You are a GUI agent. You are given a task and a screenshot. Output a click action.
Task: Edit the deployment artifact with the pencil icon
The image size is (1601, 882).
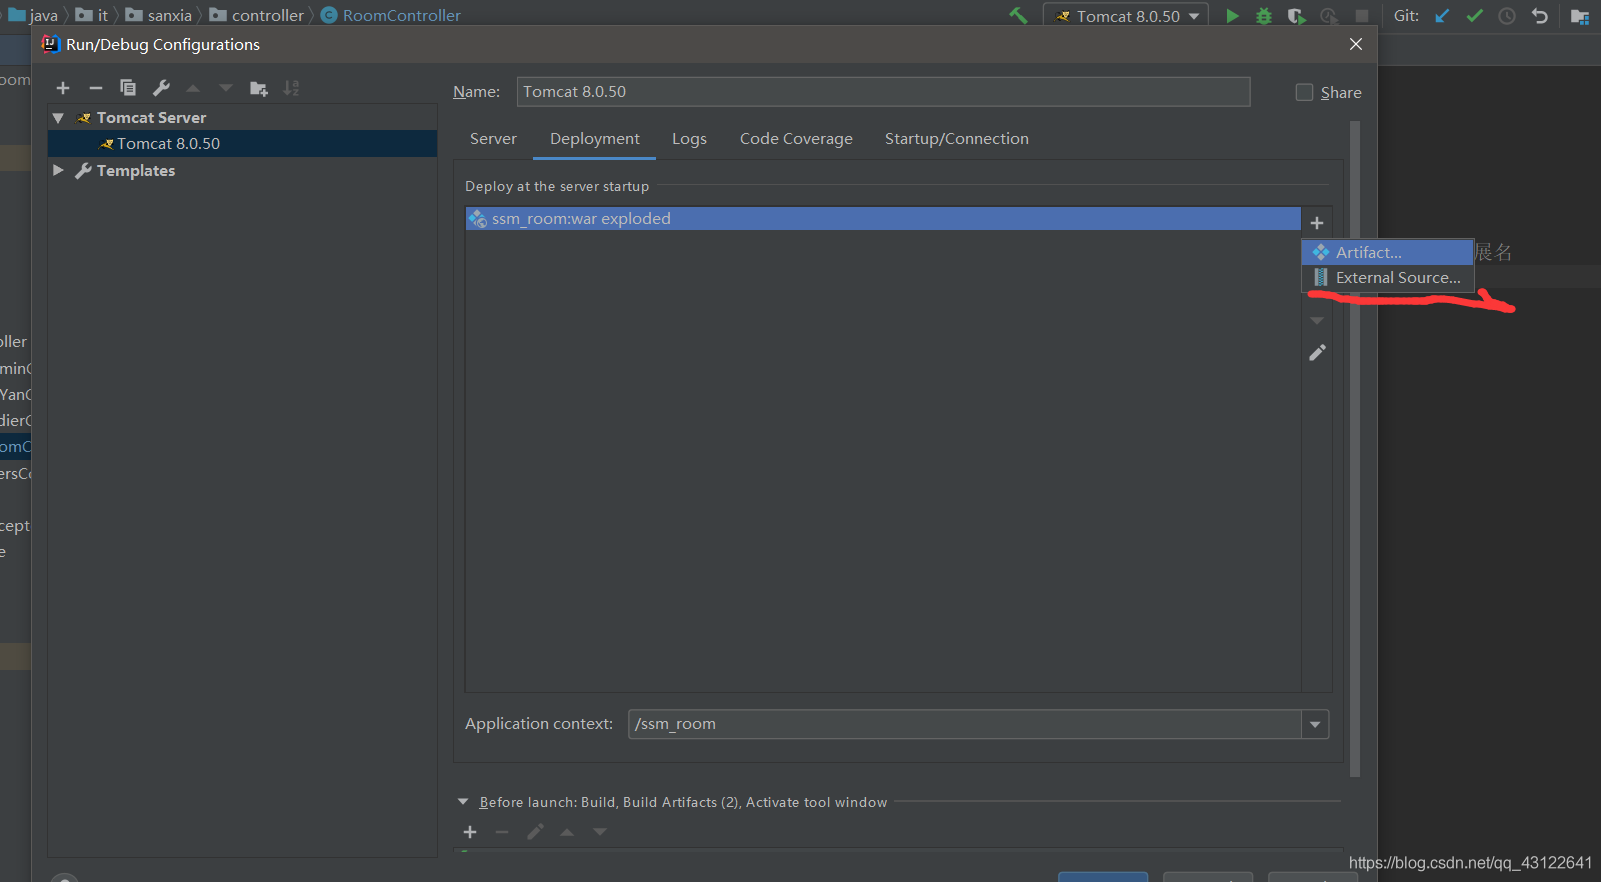tap(1317, 353)
